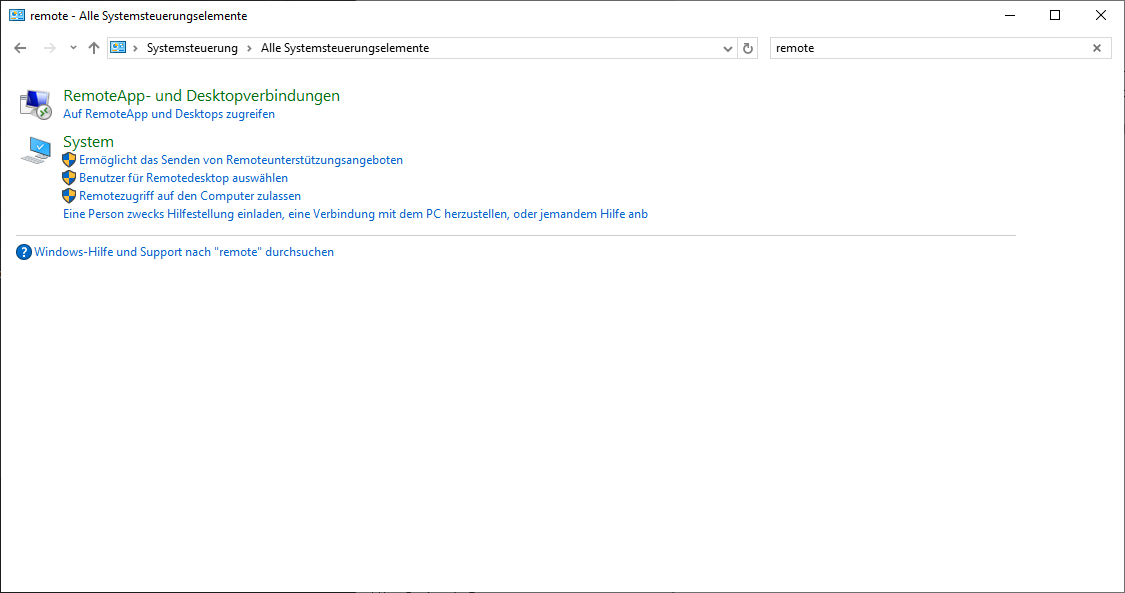Open Benutzer für Remotedesktop auswählen
This screenshot has height=593, width=1125.
[184, 178]
